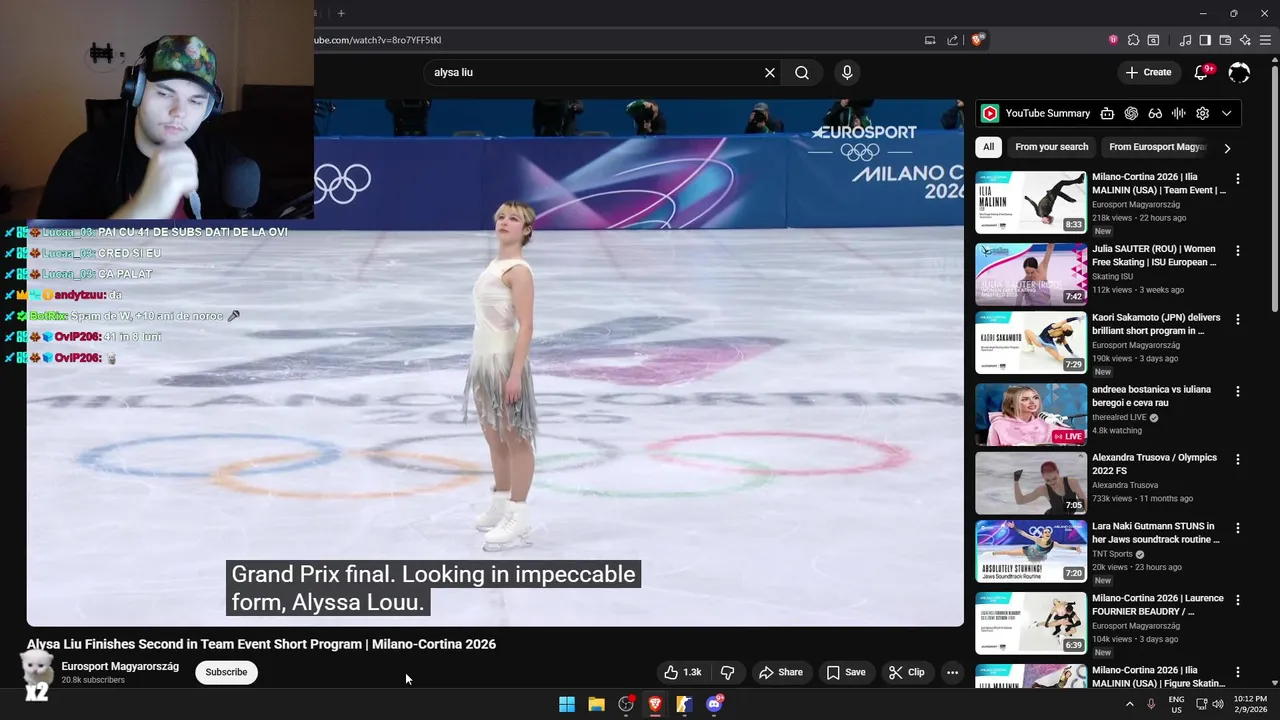Click the YouTube search magnifier button

[x=802, y=73]
